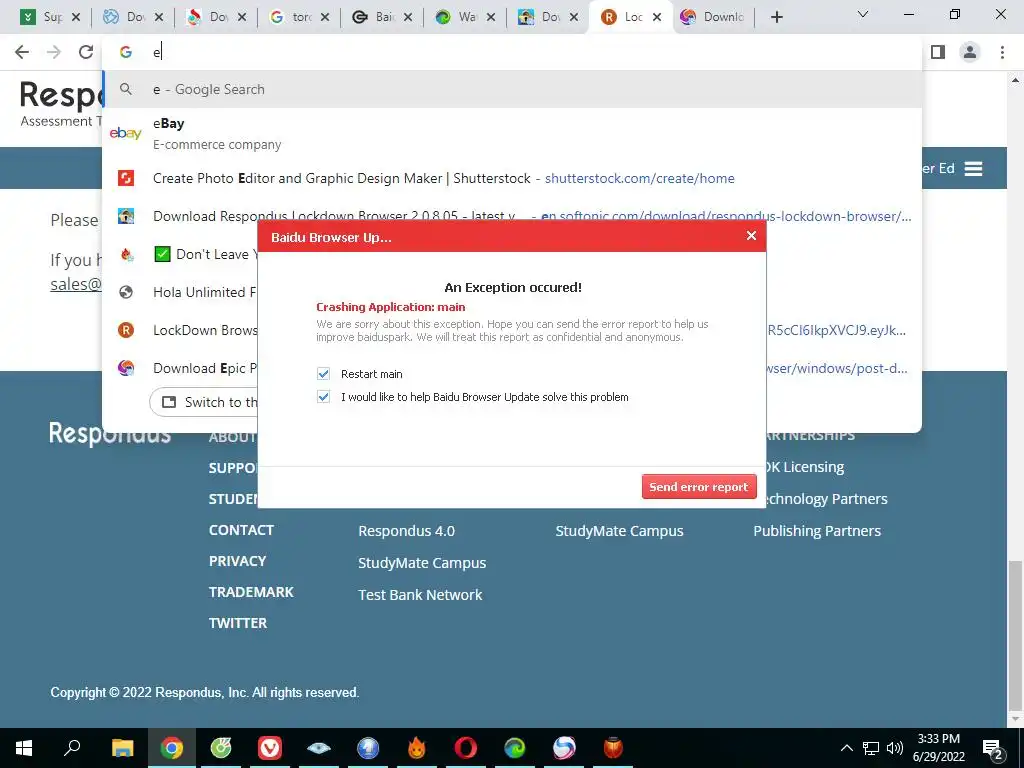
Task: Open TRADEMARK footer link
Action: click(251, 592)
